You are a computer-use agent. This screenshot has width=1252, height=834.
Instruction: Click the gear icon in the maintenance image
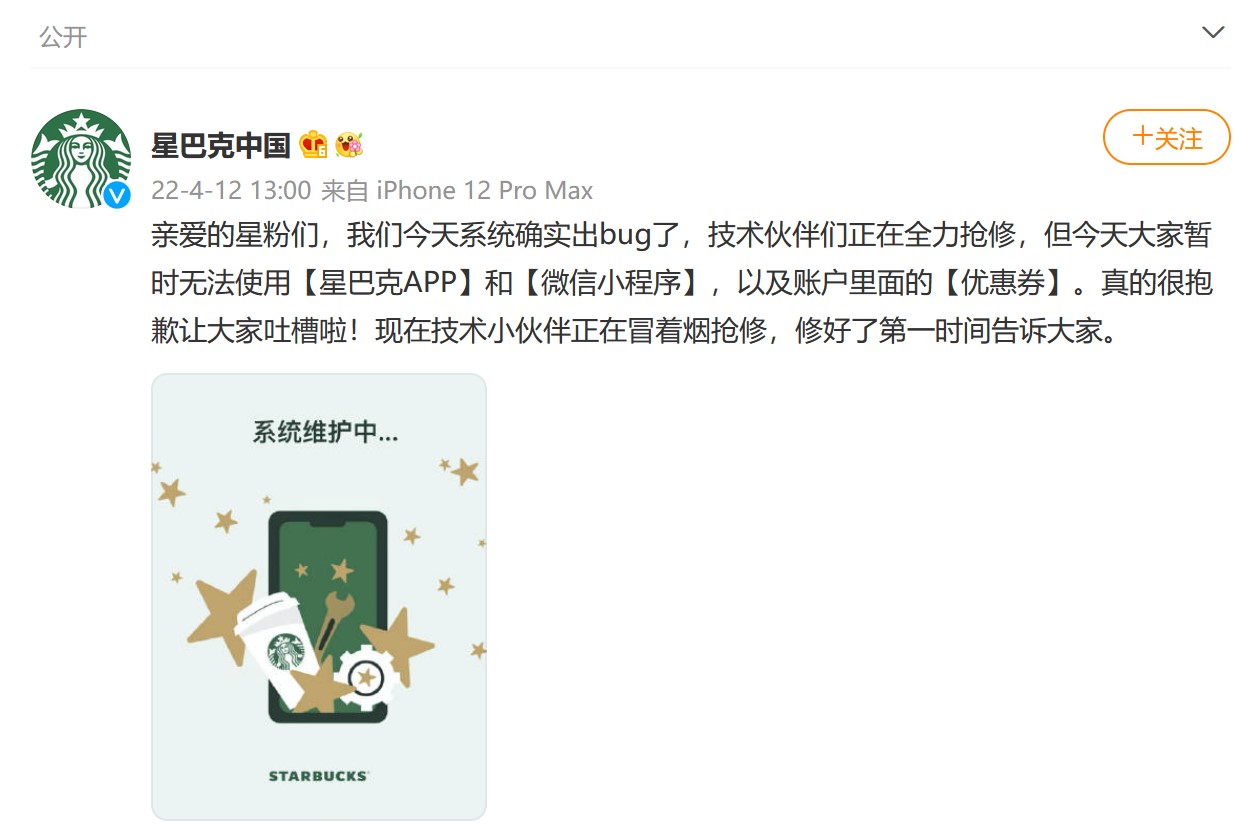(x=366, y=677)
